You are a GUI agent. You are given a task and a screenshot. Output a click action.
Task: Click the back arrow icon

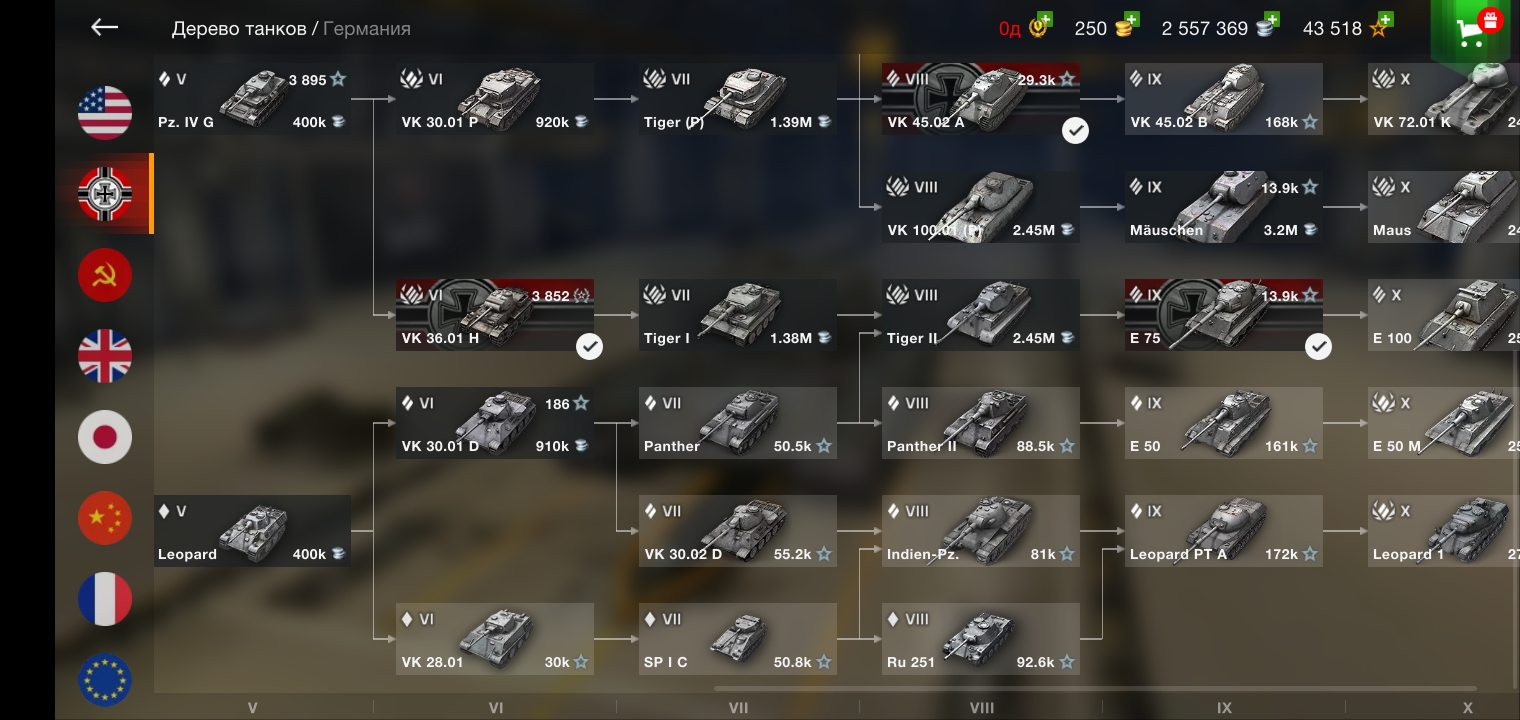(x=104, y=28)
